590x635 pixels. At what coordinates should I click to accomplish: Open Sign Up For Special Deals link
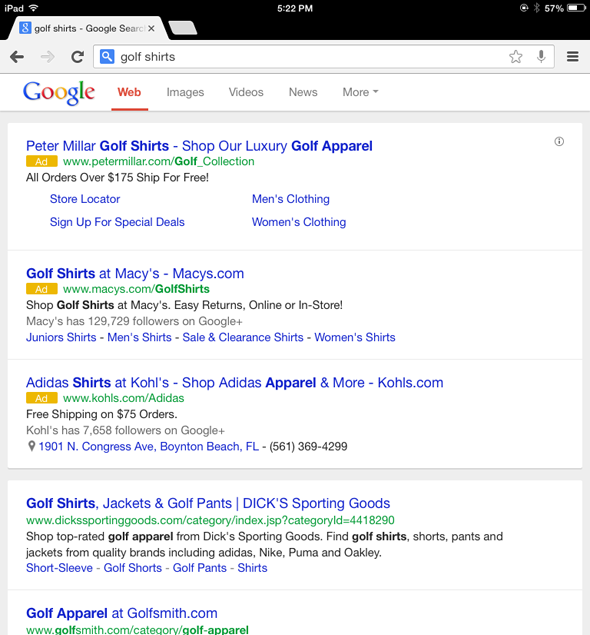[x=117, y=222]
